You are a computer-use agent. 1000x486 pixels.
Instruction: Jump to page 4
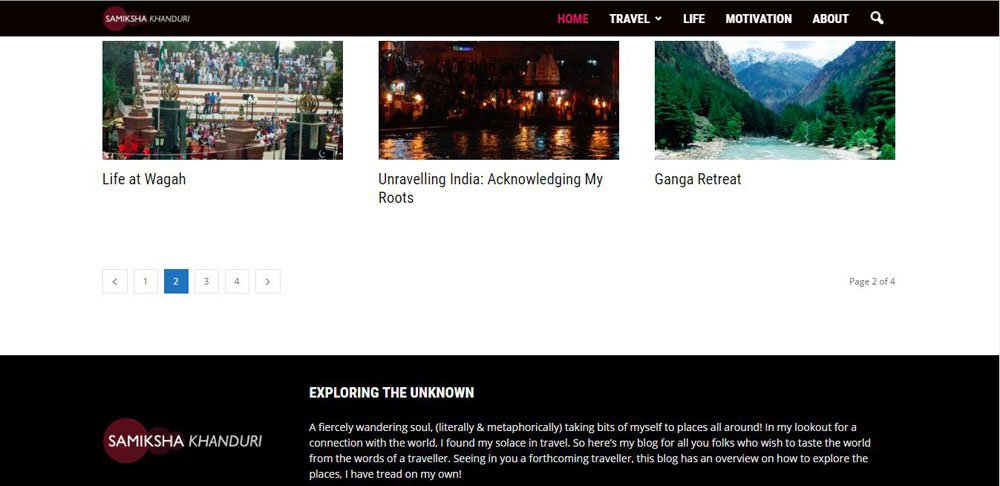click(x=237, y=281)
